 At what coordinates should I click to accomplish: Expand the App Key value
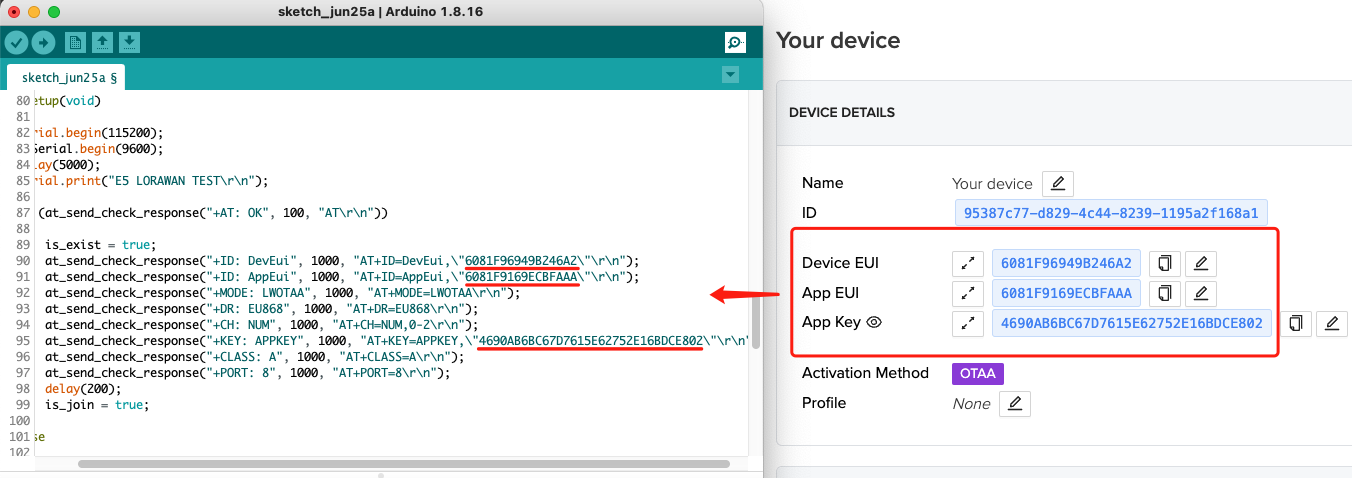[967, 323]
